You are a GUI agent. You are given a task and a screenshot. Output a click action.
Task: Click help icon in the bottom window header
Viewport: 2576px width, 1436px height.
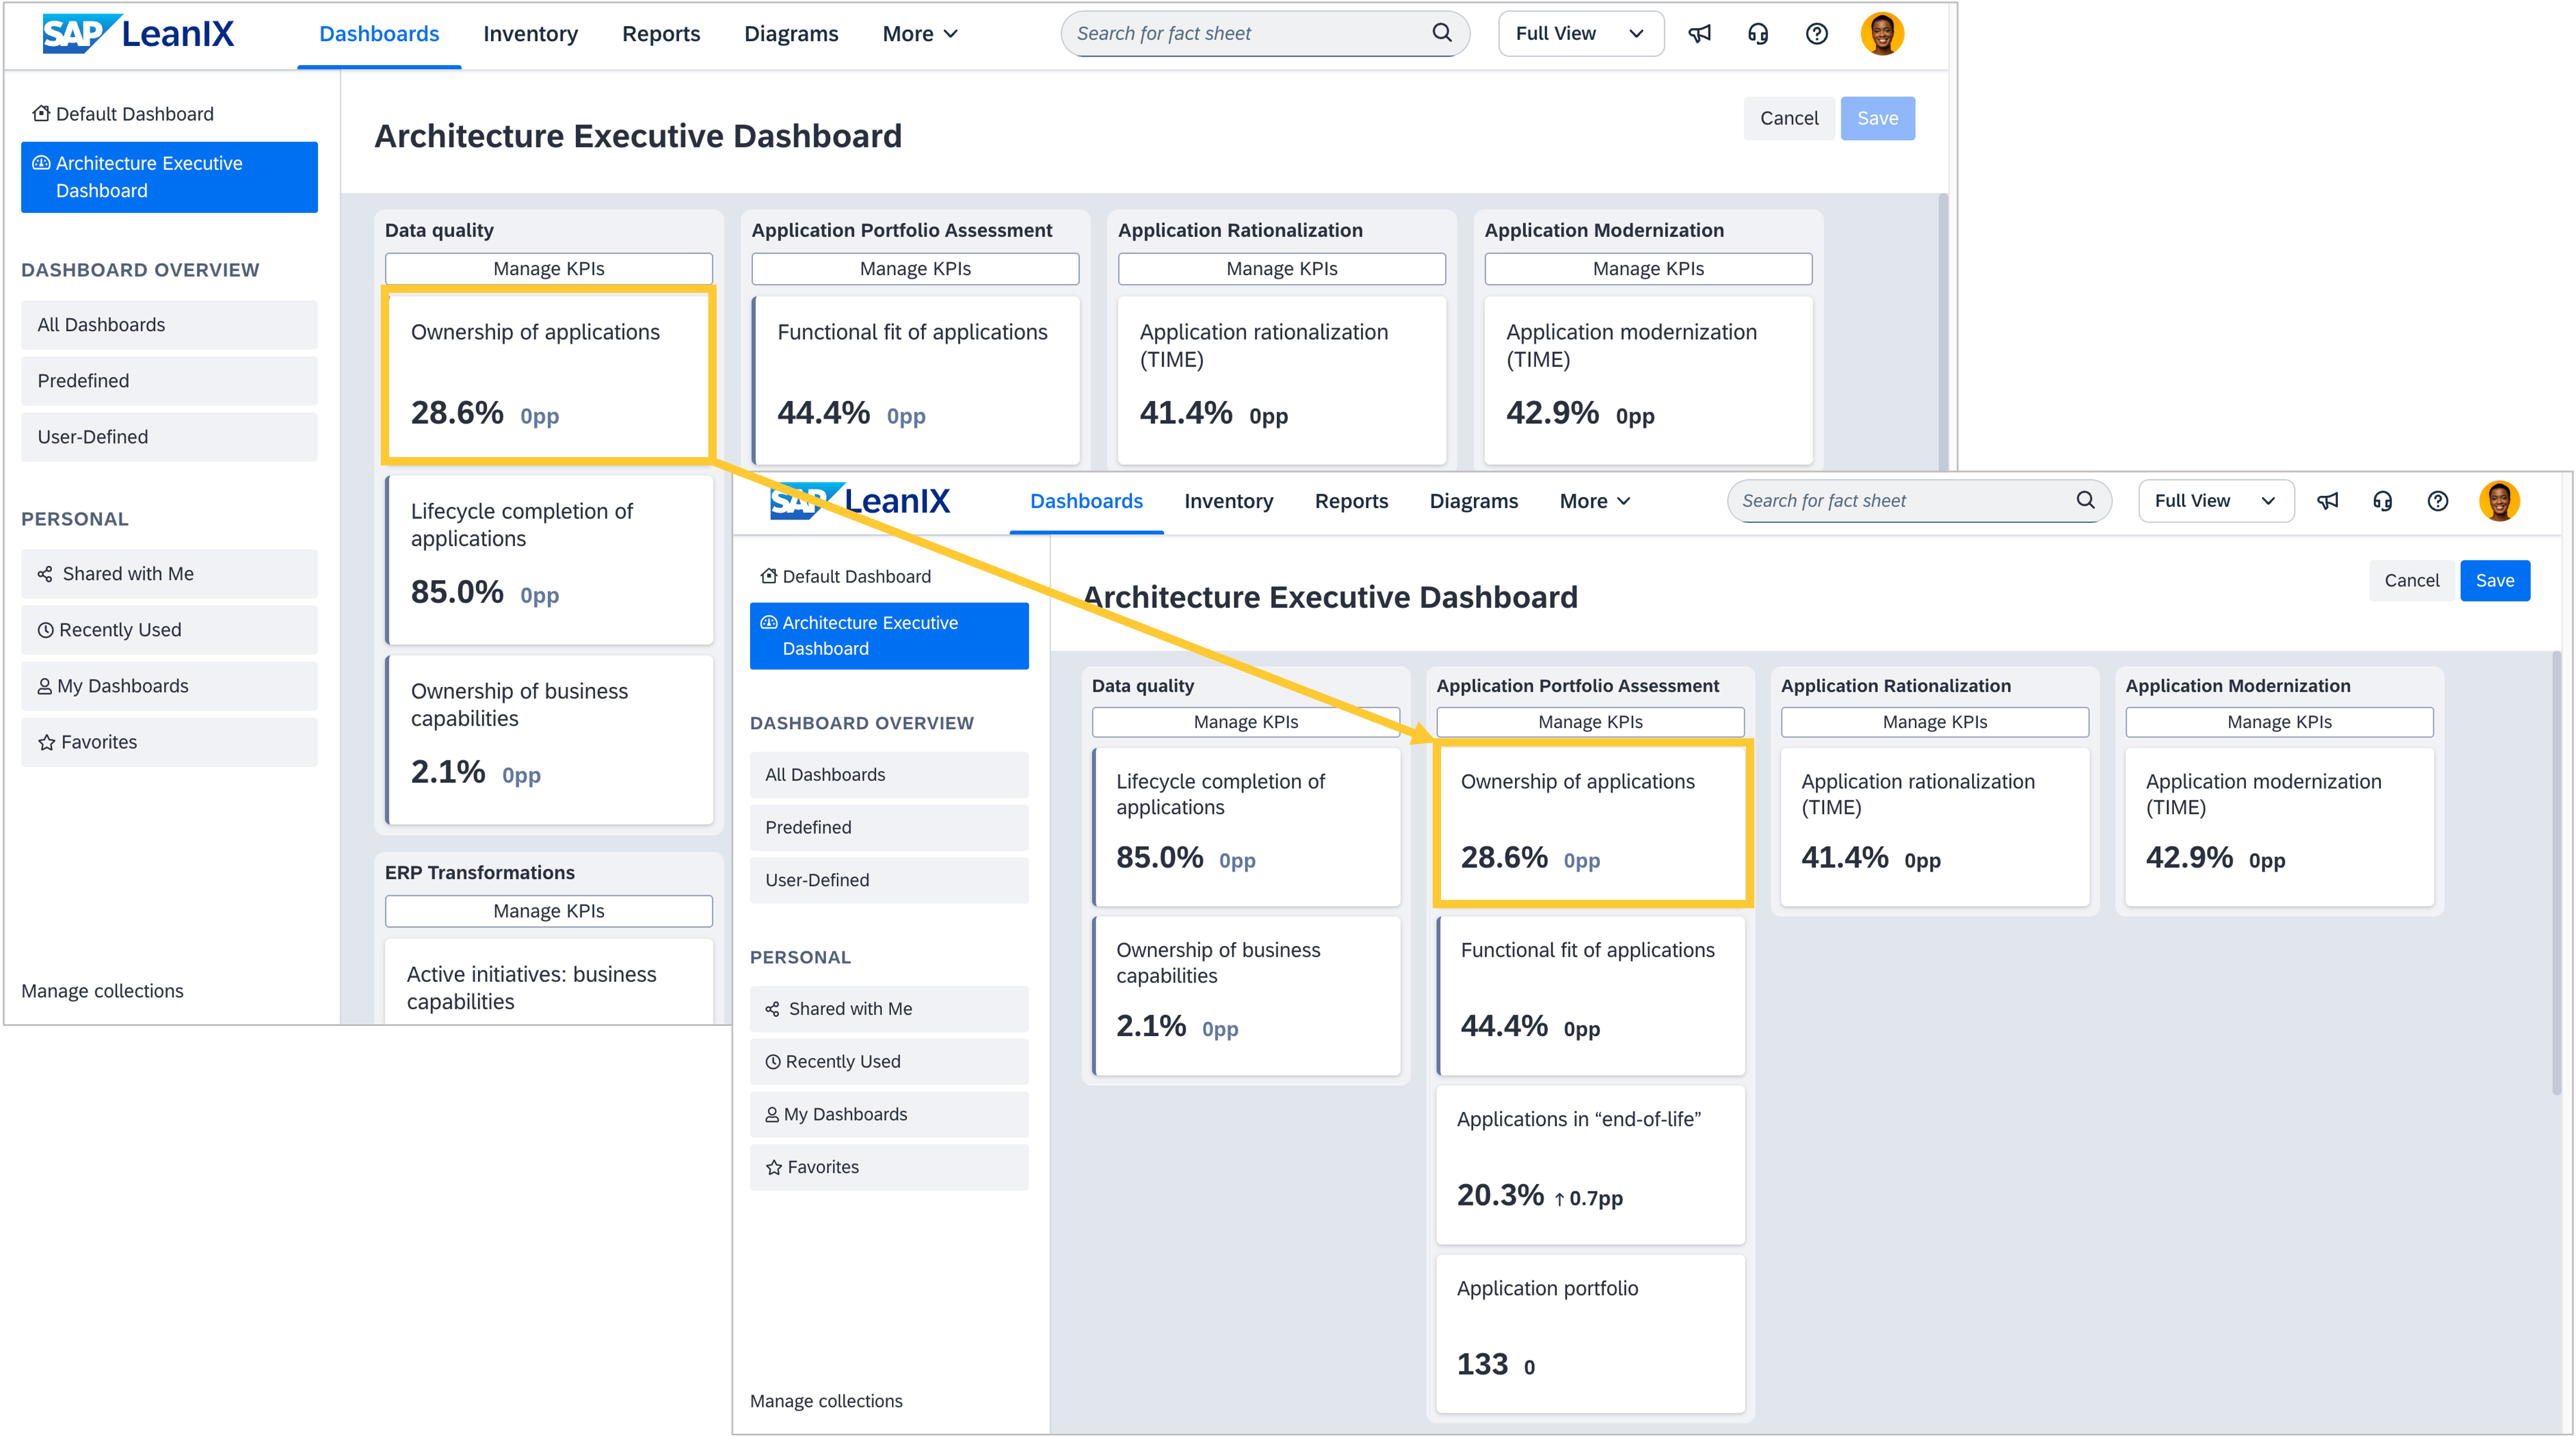pyautogui.click(x=2438, y=501)
